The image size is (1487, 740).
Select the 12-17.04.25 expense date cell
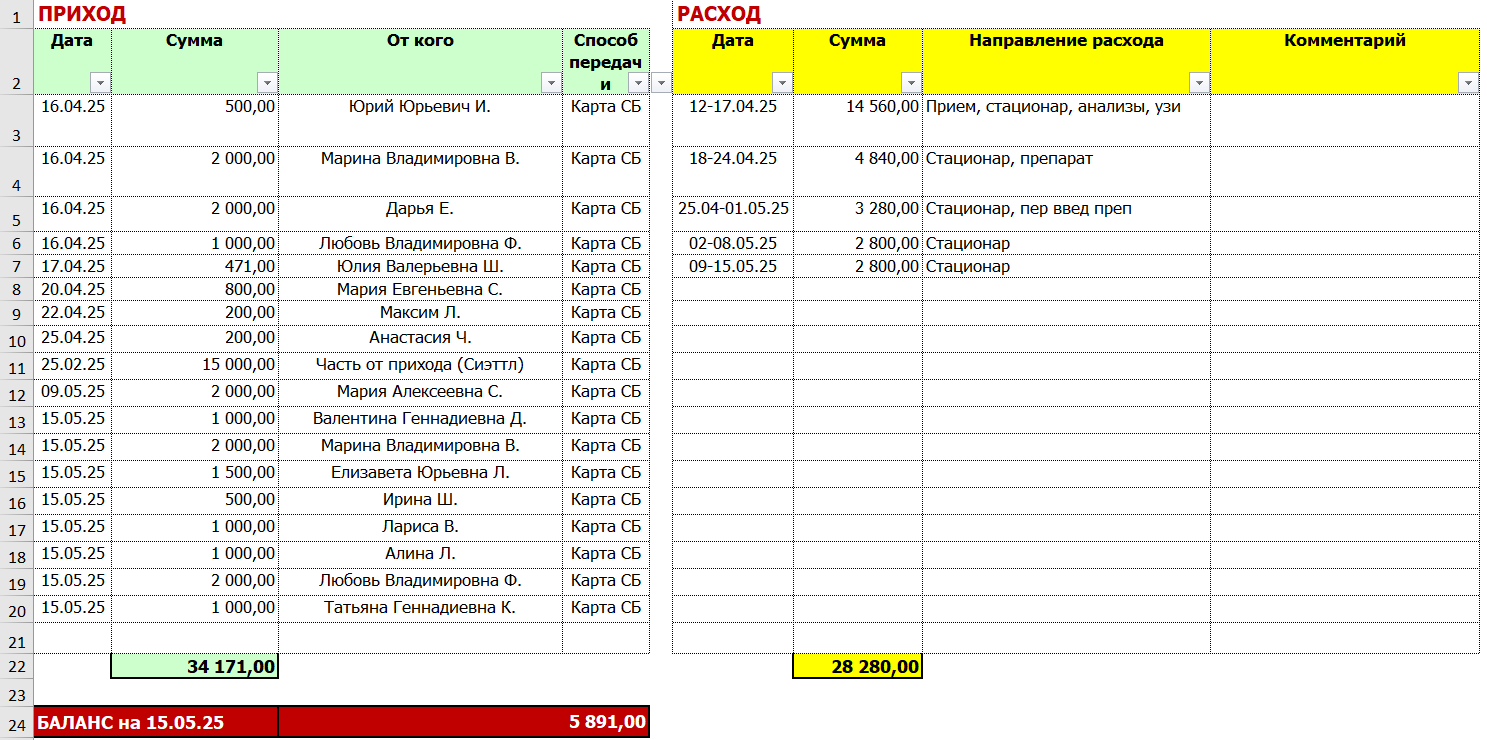click(733, 121)
